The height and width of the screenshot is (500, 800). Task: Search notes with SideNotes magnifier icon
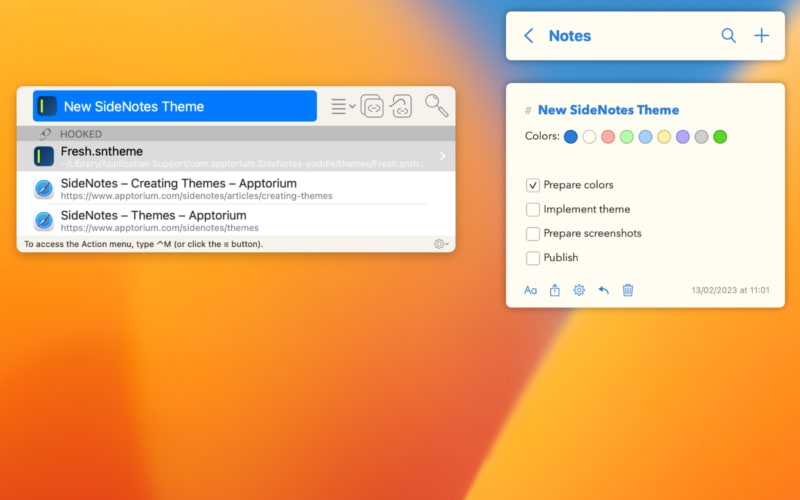[729, 36]
